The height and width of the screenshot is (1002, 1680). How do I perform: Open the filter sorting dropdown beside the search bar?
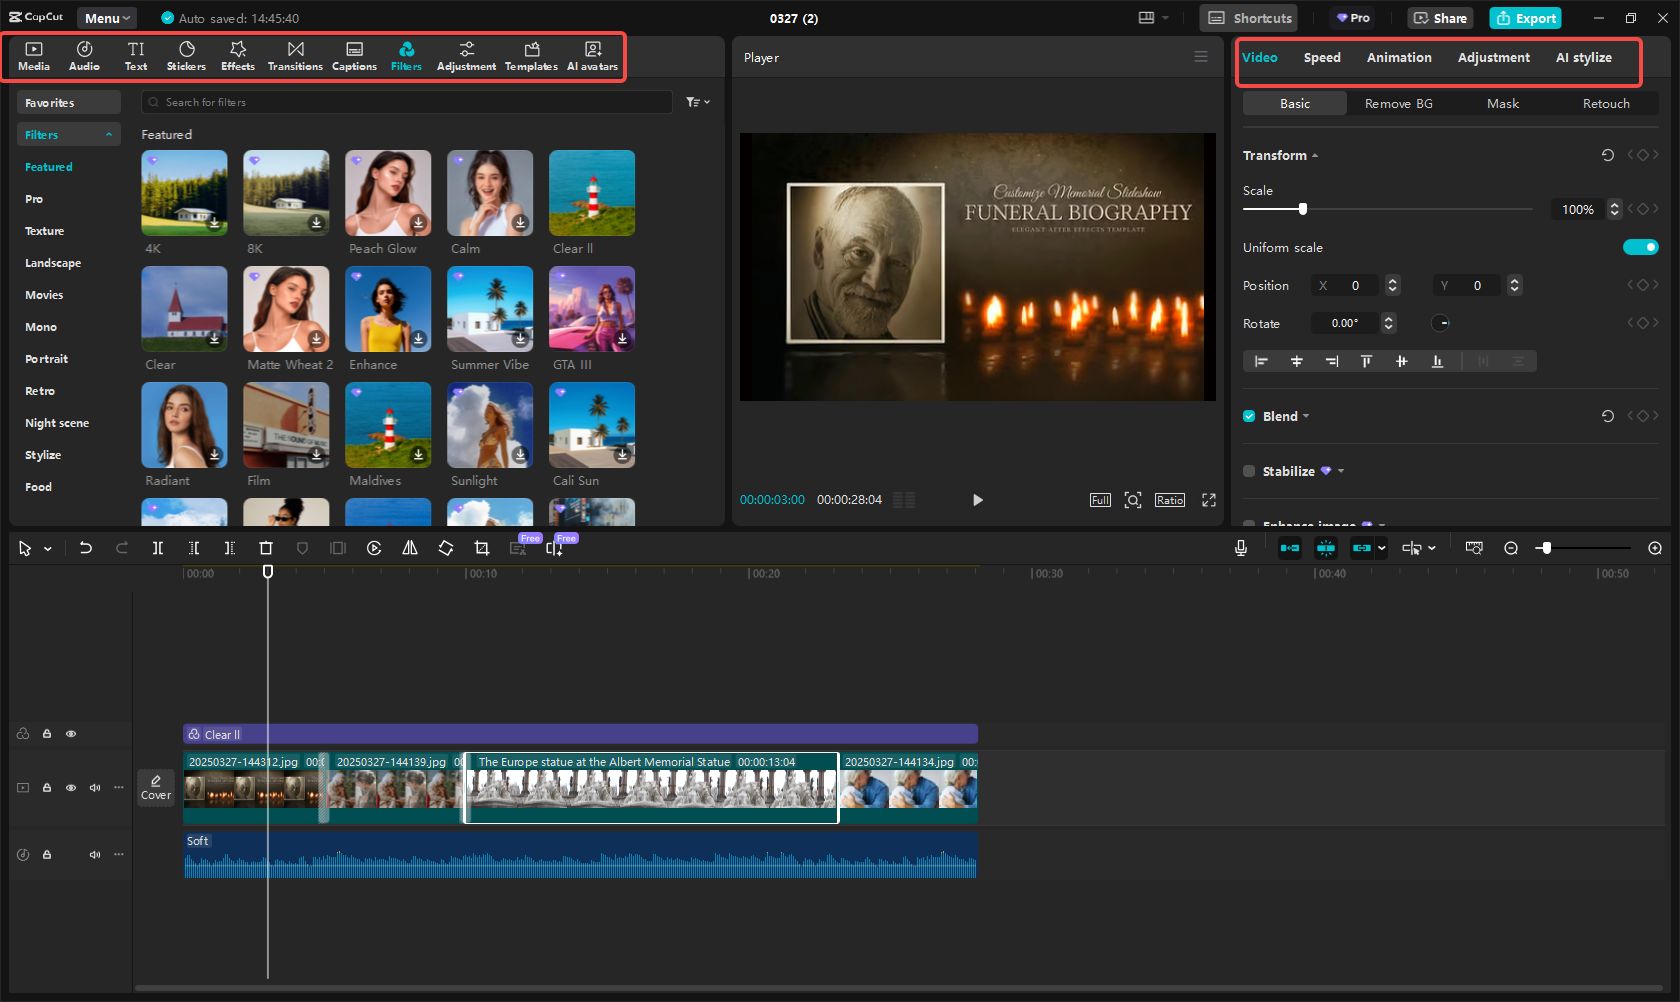[697, 101]
